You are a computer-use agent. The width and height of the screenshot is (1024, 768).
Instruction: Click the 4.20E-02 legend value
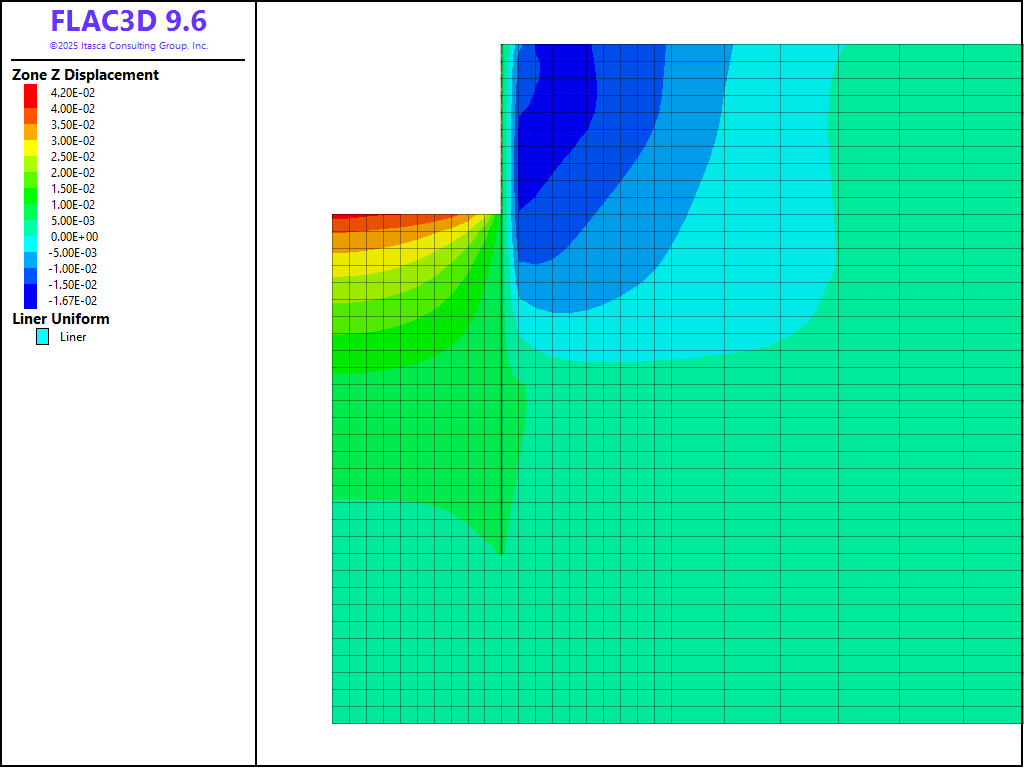tap(73, 93)
